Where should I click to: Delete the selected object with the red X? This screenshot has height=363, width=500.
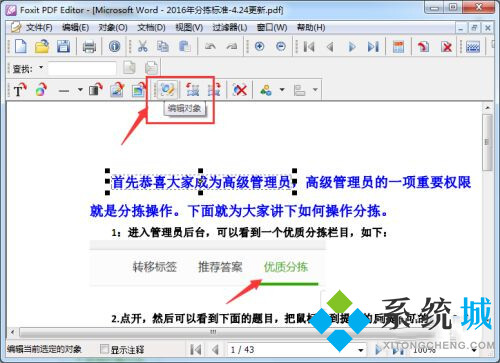239,89
